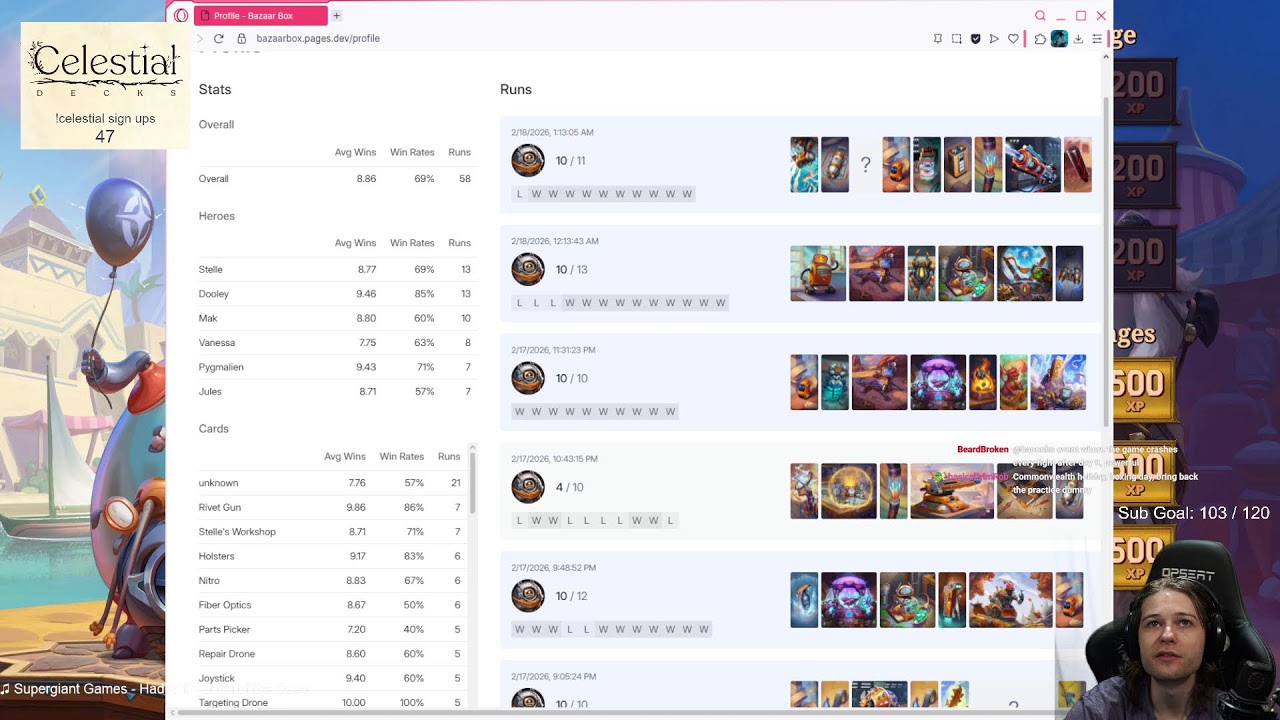
Task: Click the Runs section heading
Action: tap(516, 89)
